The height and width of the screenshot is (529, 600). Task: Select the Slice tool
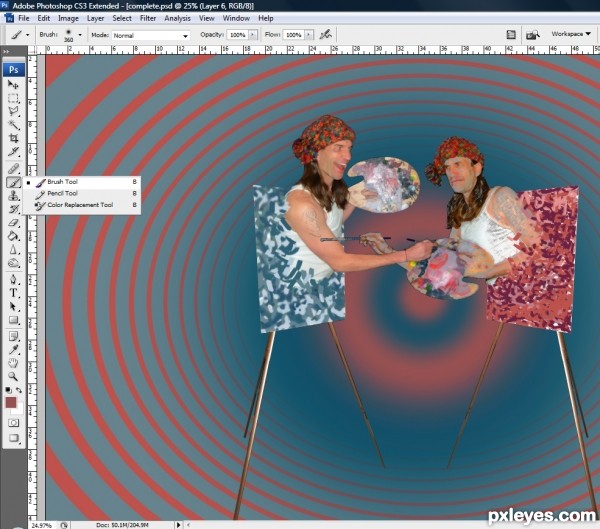click(x=13, y=152)
